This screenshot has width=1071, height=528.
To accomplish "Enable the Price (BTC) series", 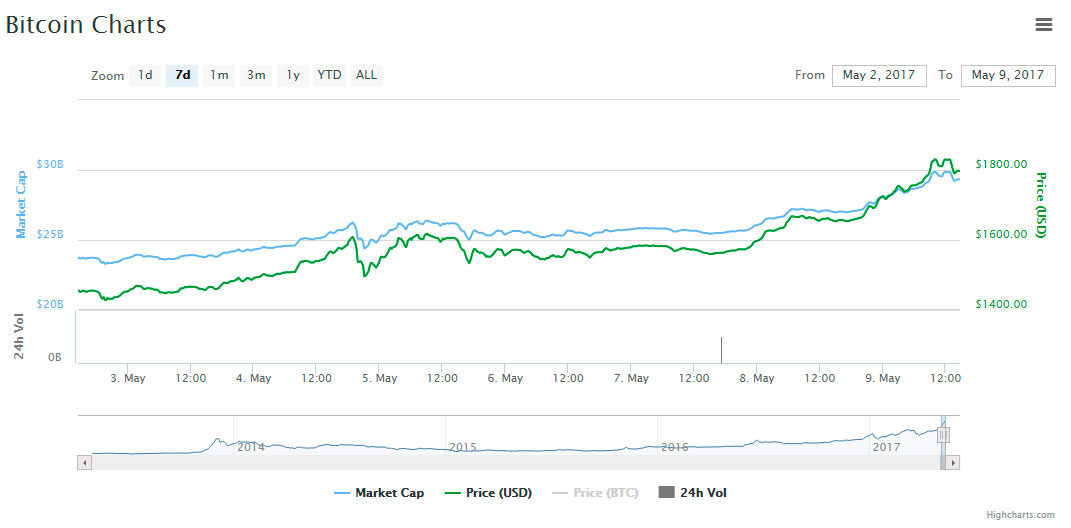I will (596, 493).
